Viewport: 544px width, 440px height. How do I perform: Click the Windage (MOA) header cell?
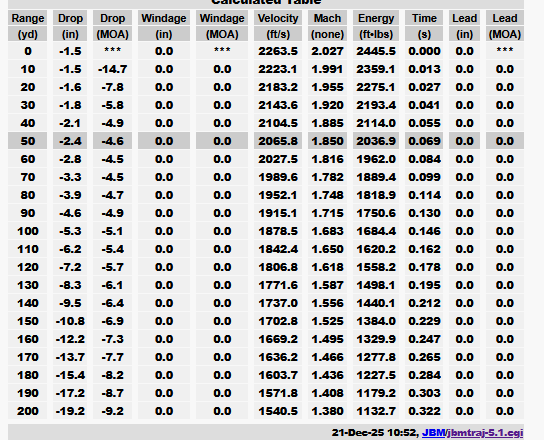pos(222,26)
